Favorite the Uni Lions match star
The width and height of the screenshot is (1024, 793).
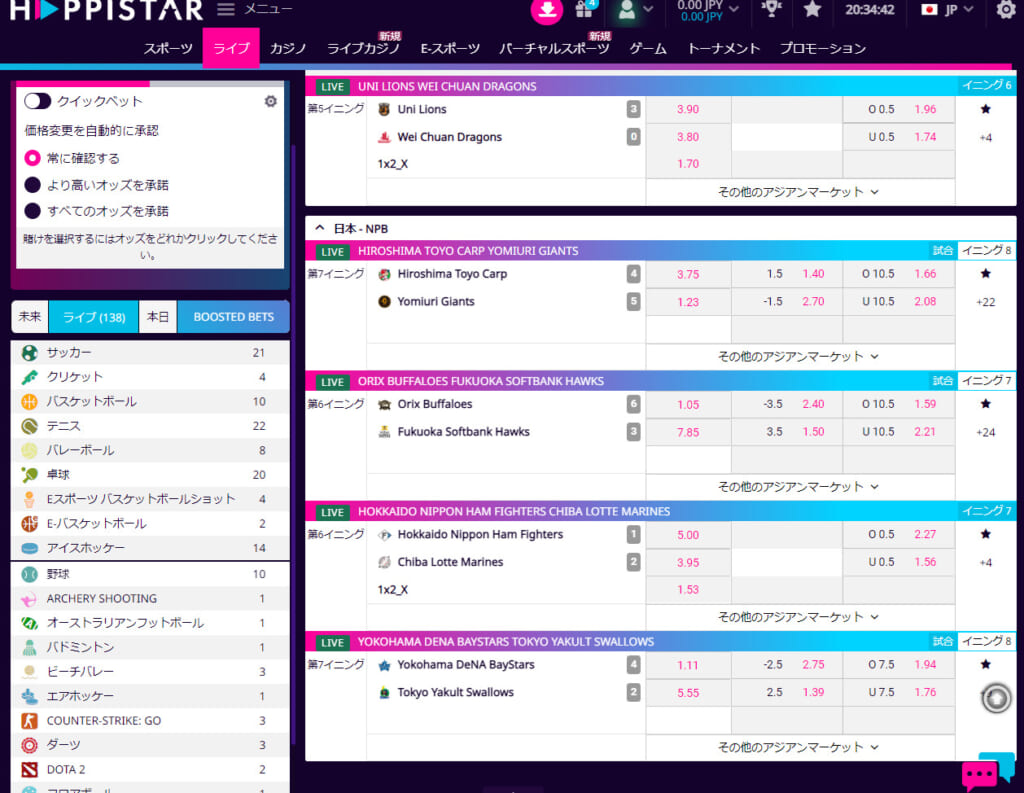(985, 109)
